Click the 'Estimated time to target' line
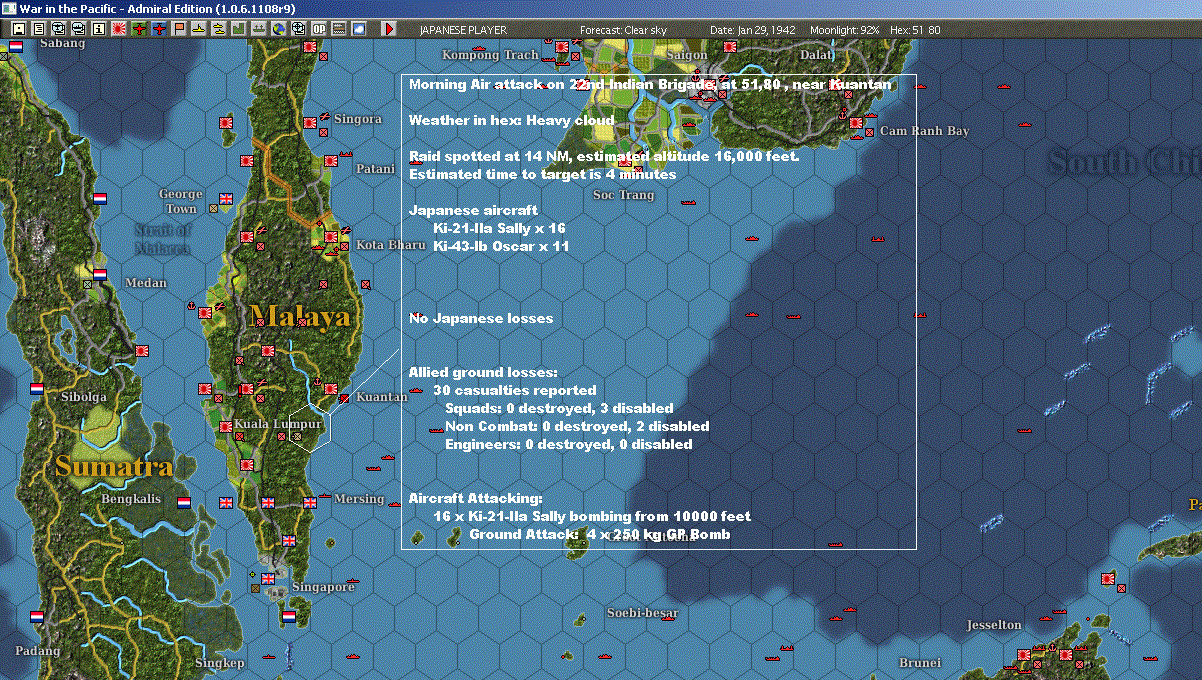Screen dimensions: 1202x680 542,174
